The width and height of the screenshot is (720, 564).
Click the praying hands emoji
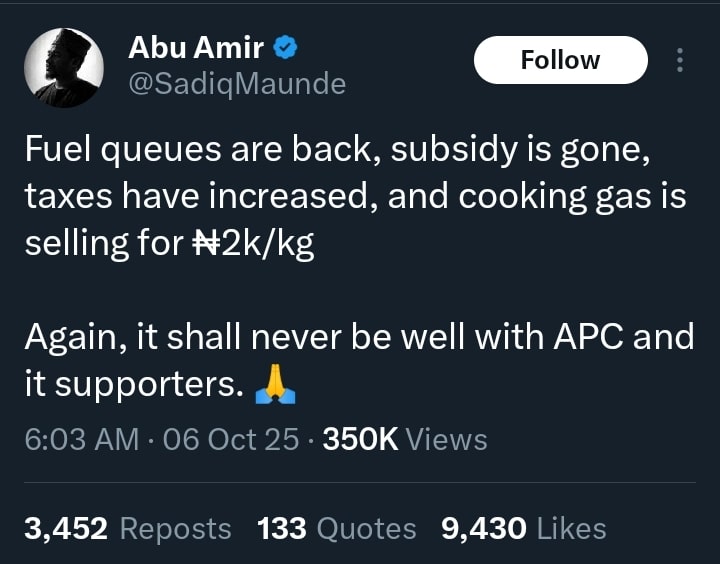275,384
